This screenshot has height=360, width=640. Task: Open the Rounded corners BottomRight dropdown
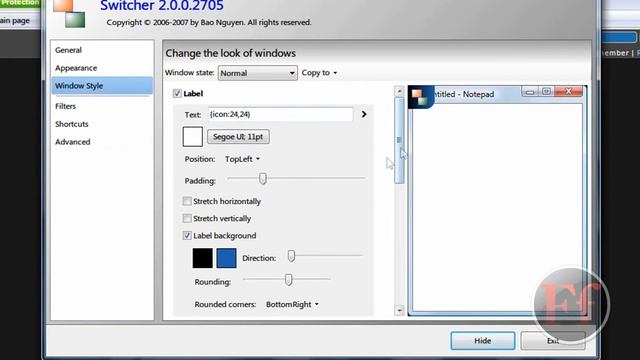[292, 304]
